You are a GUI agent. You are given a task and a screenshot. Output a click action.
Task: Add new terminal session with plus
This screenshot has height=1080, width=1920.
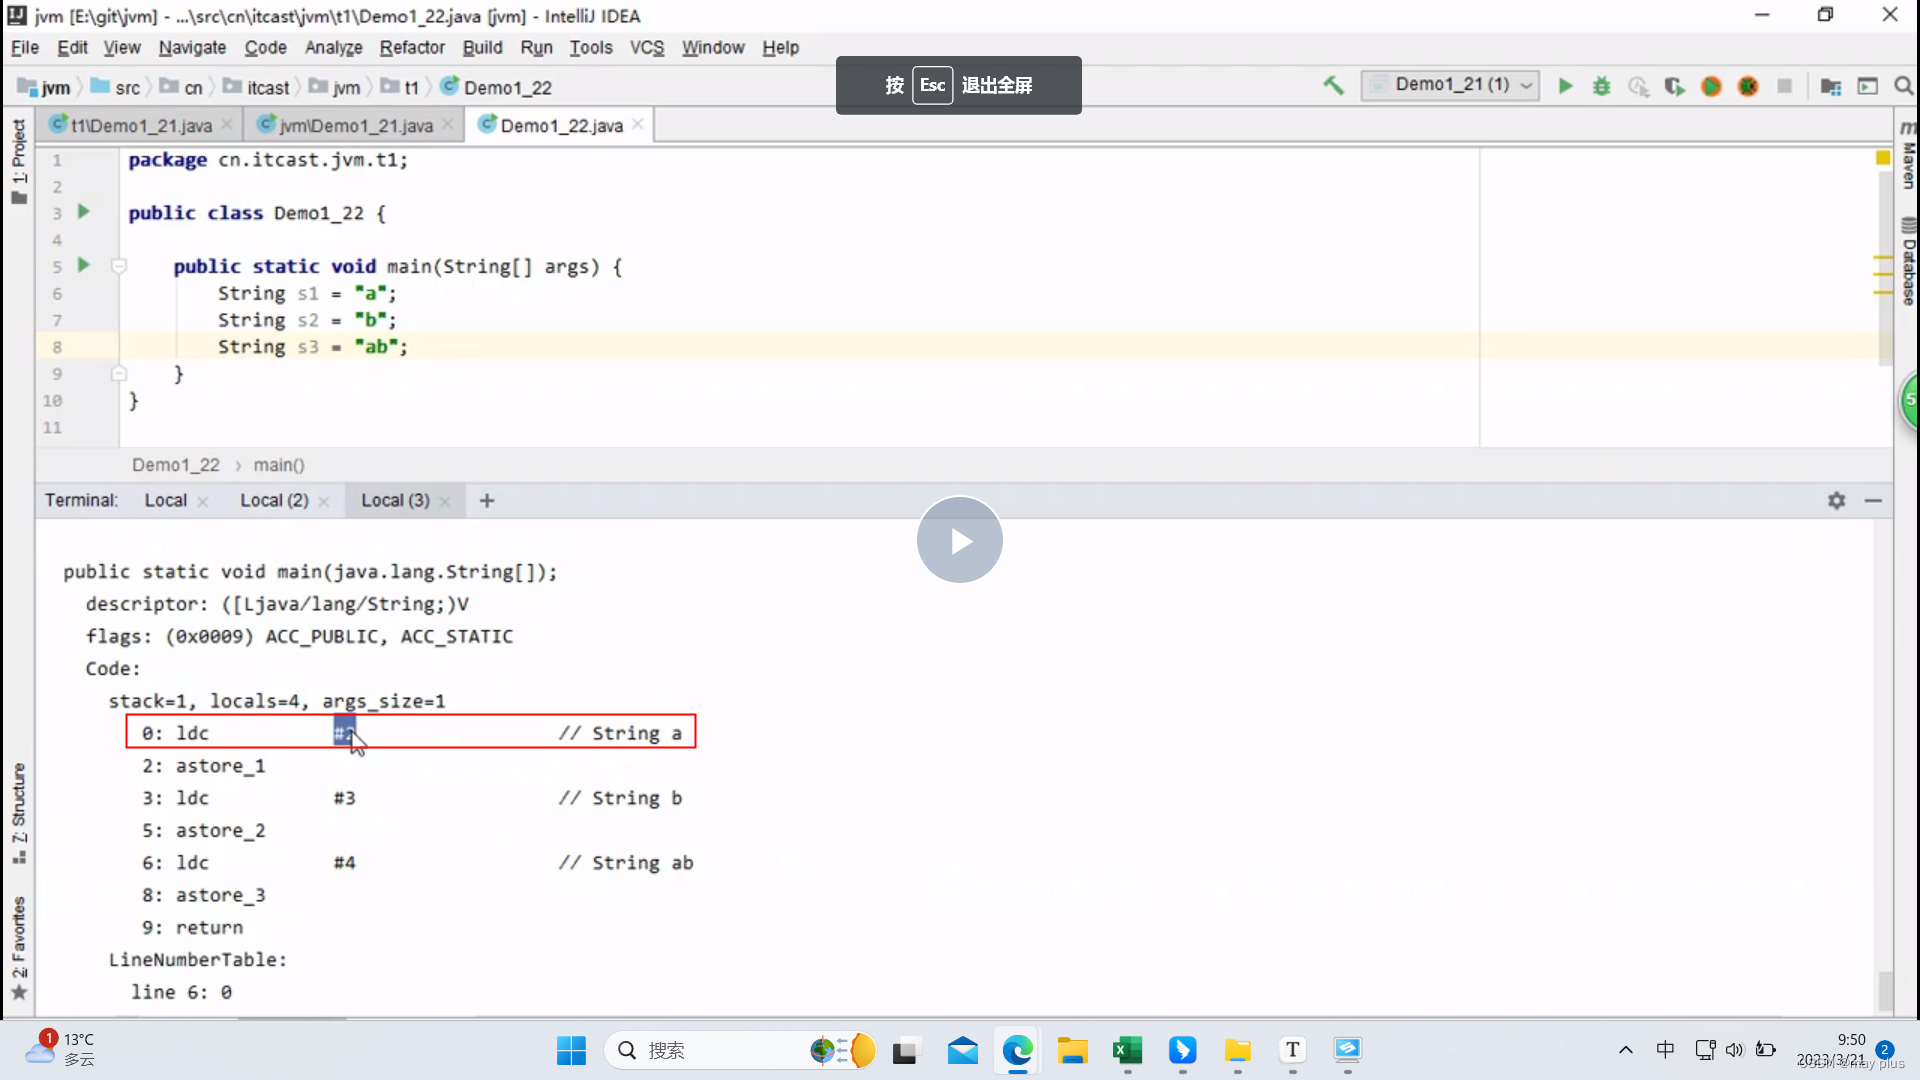(487, 500)
